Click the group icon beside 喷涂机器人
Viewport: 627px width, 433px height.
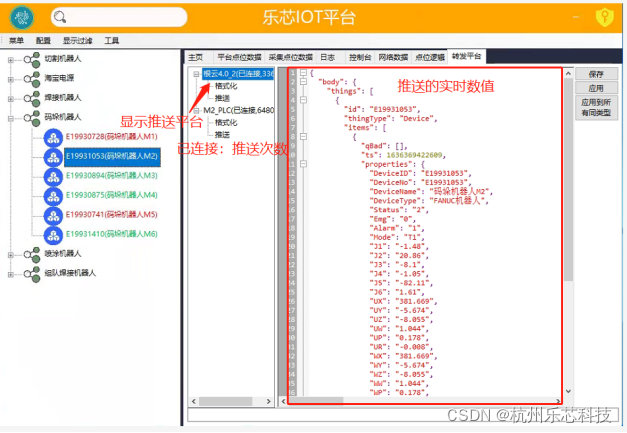[x=32, y=254]
